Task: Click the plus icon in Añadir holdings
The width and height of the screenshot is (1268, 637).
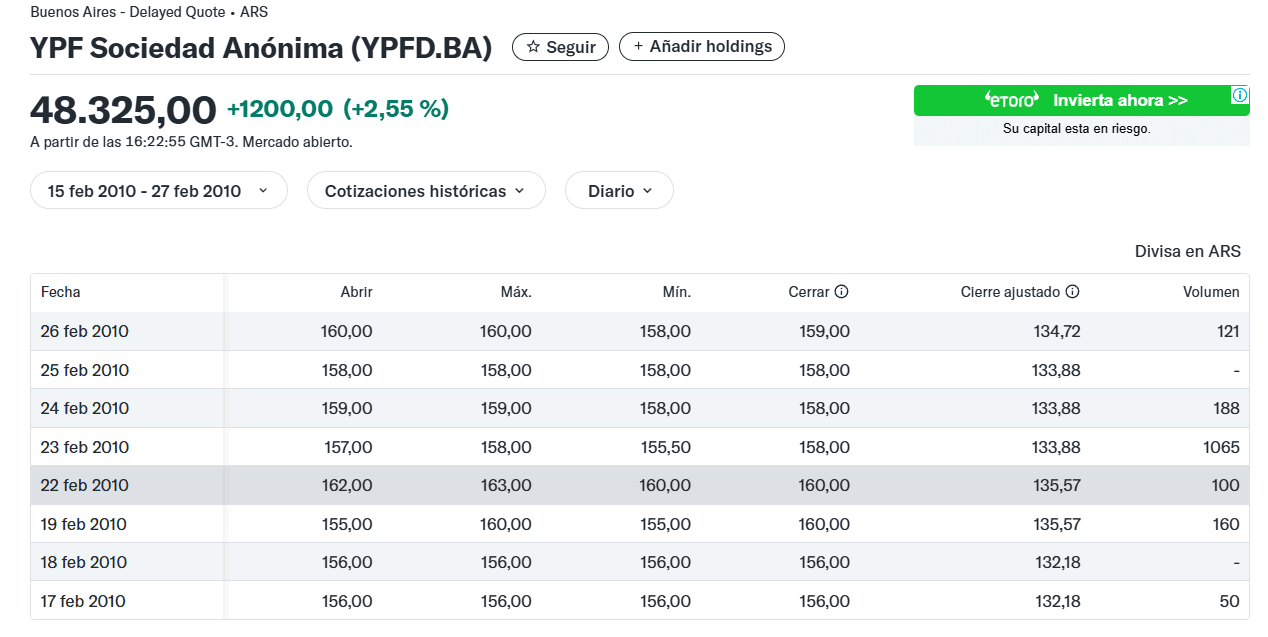Action: tap(638, 47)
